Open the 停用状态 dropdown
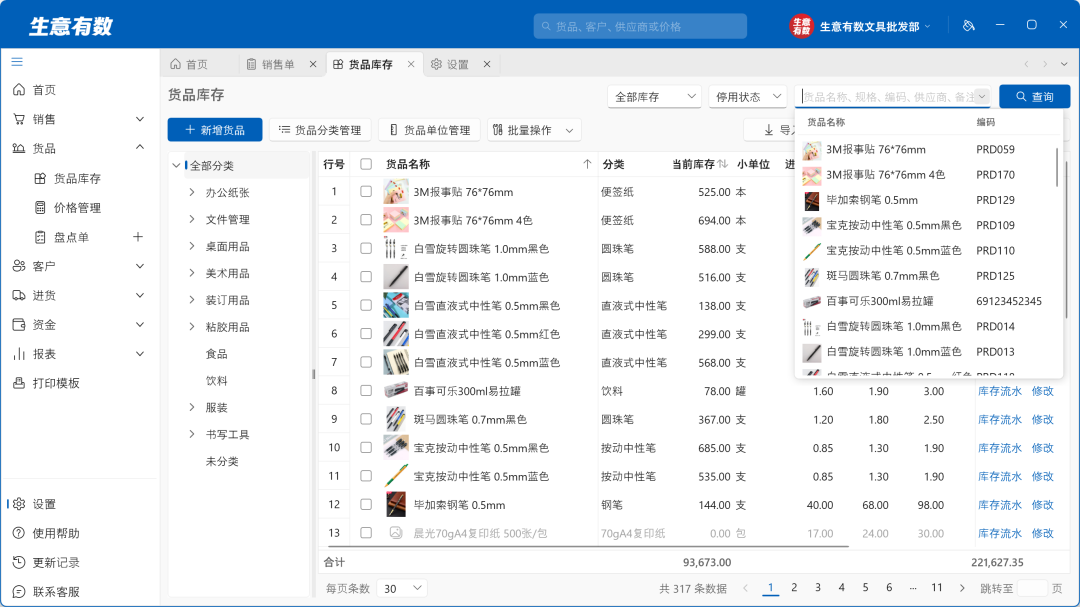The image size is (1080, 607). pyautogui.click(x=747, y=96)
